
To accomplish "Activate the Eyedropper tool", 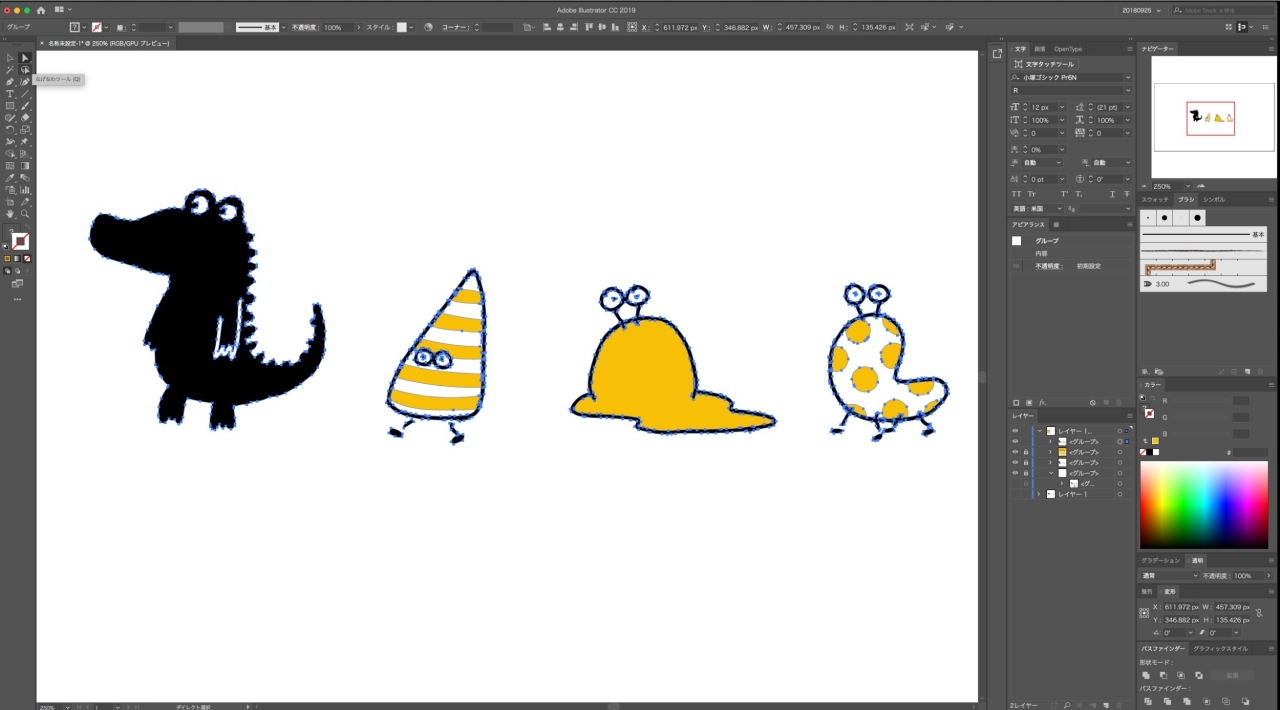I will [10, 178].
